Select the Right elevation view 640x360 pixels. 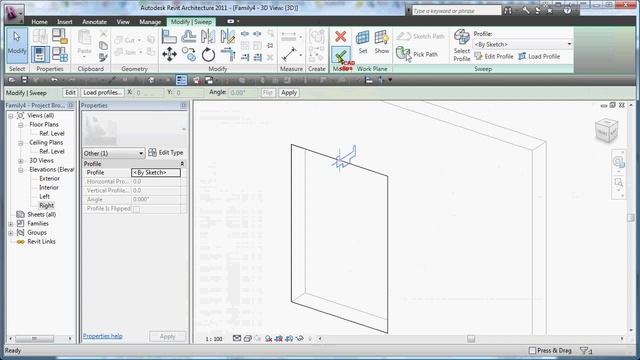[46, 205]
